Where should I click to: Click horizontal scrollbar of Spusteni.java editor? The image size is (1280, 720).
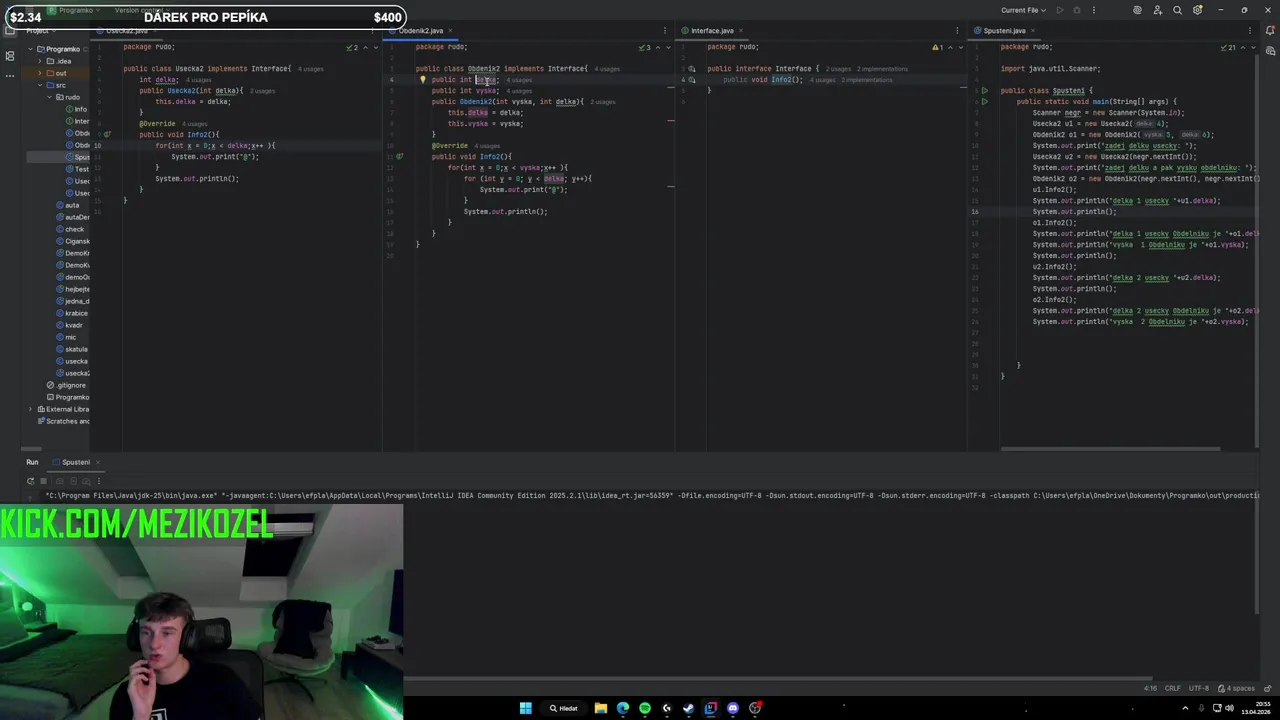click(x=1110, y=449)
